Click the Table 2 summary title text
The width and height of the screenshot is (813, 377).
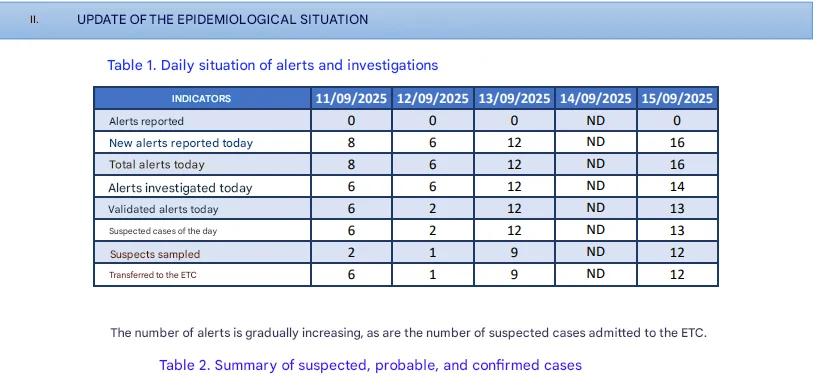[x=370, y=365]
